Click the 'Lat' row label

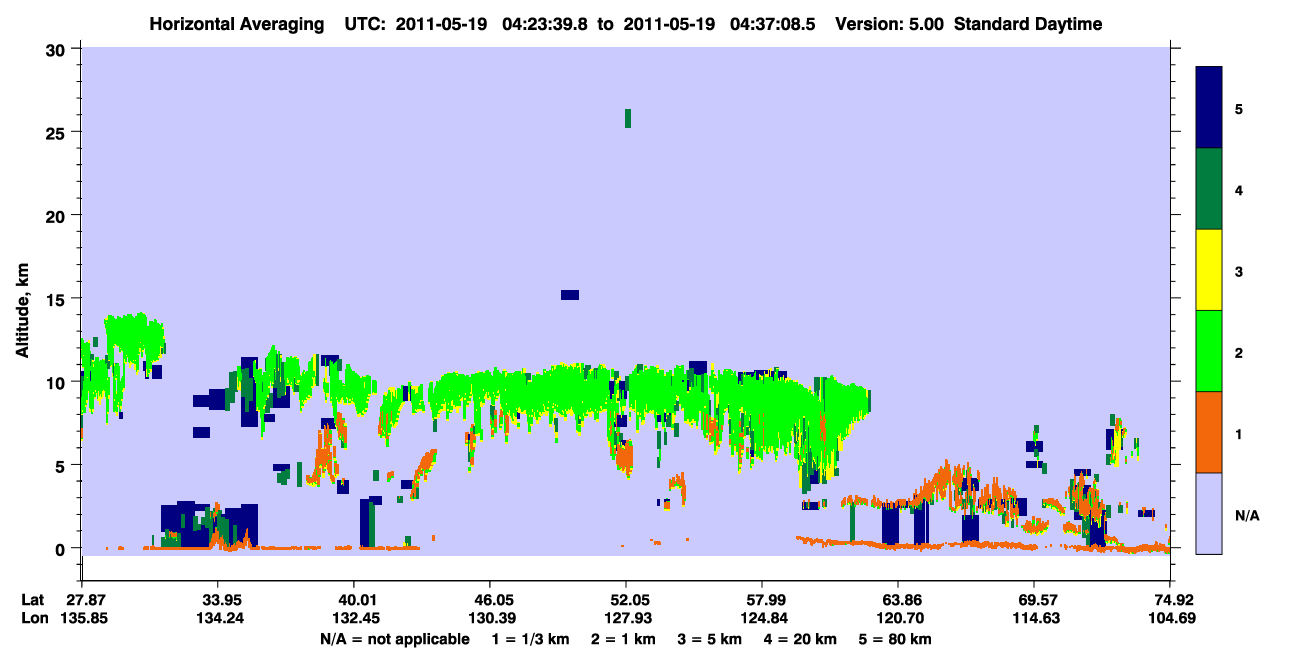point(32,600)
